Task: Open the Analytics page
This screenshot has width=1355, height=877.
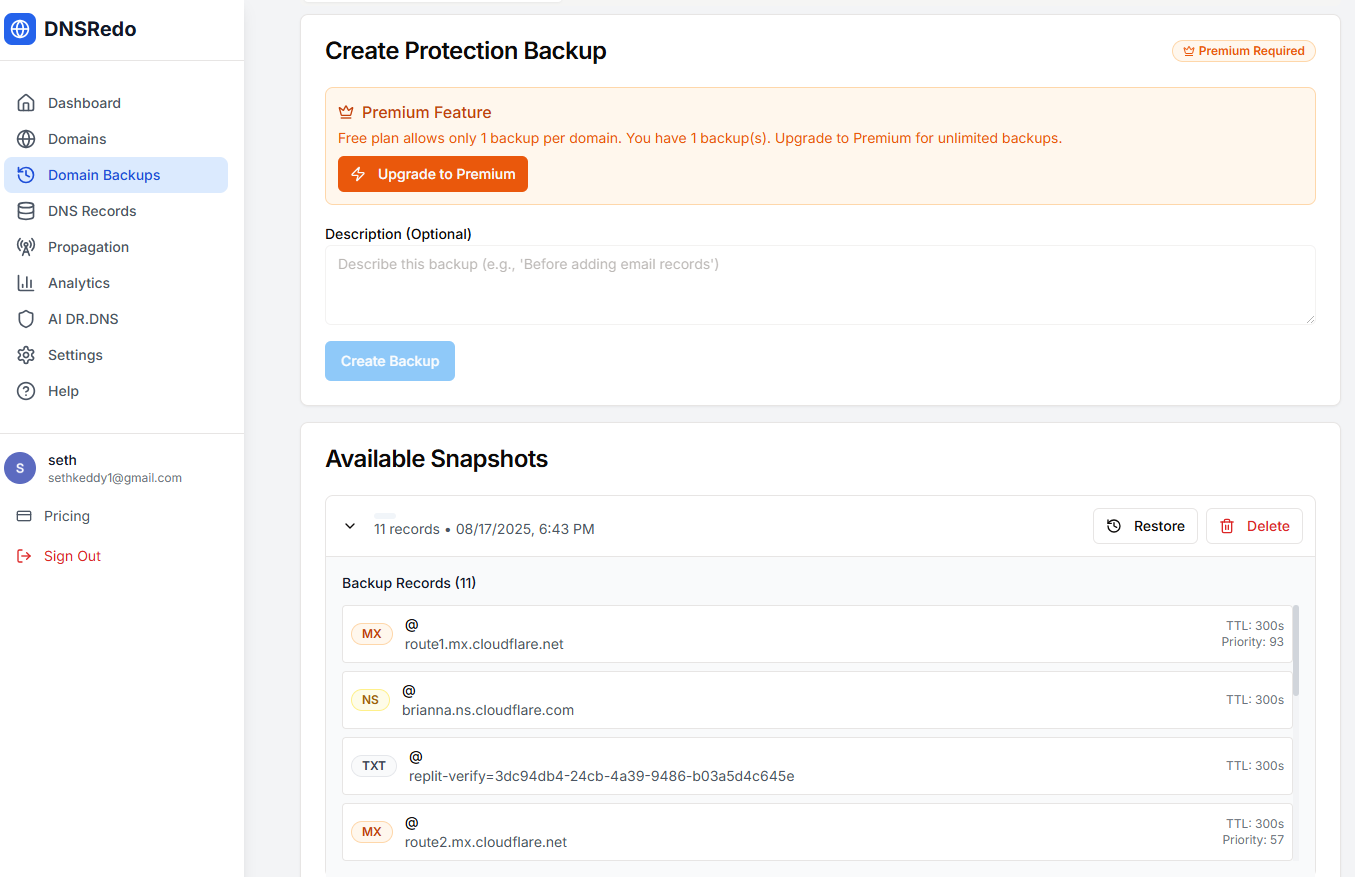Action: tap(116, 283)
